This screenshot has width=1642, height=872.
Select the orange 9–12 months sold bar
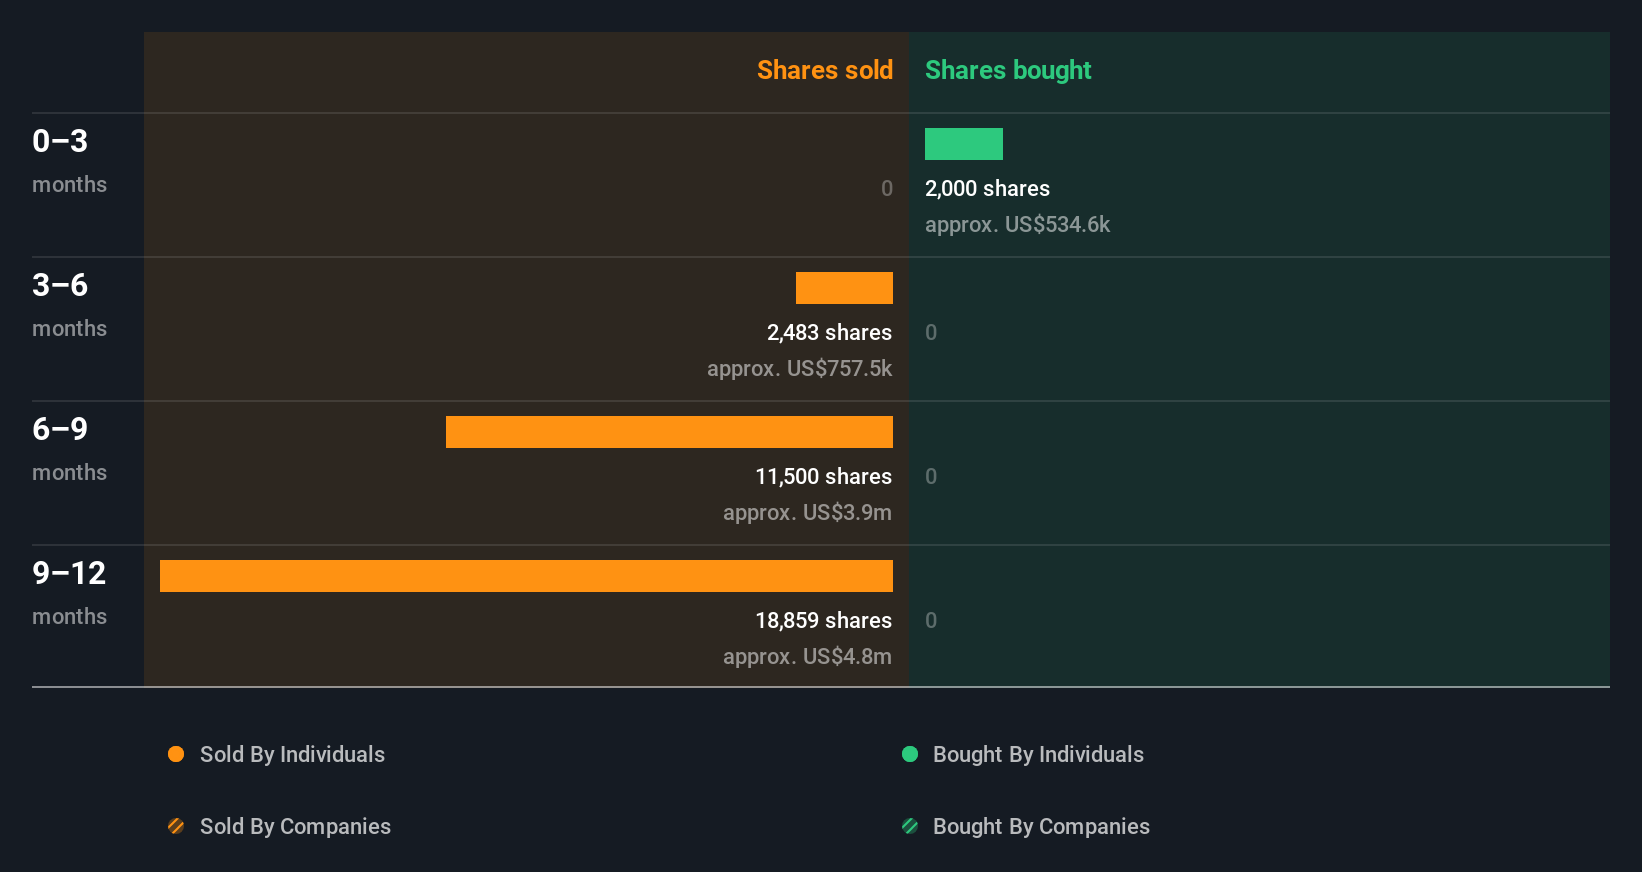(526, 576)
